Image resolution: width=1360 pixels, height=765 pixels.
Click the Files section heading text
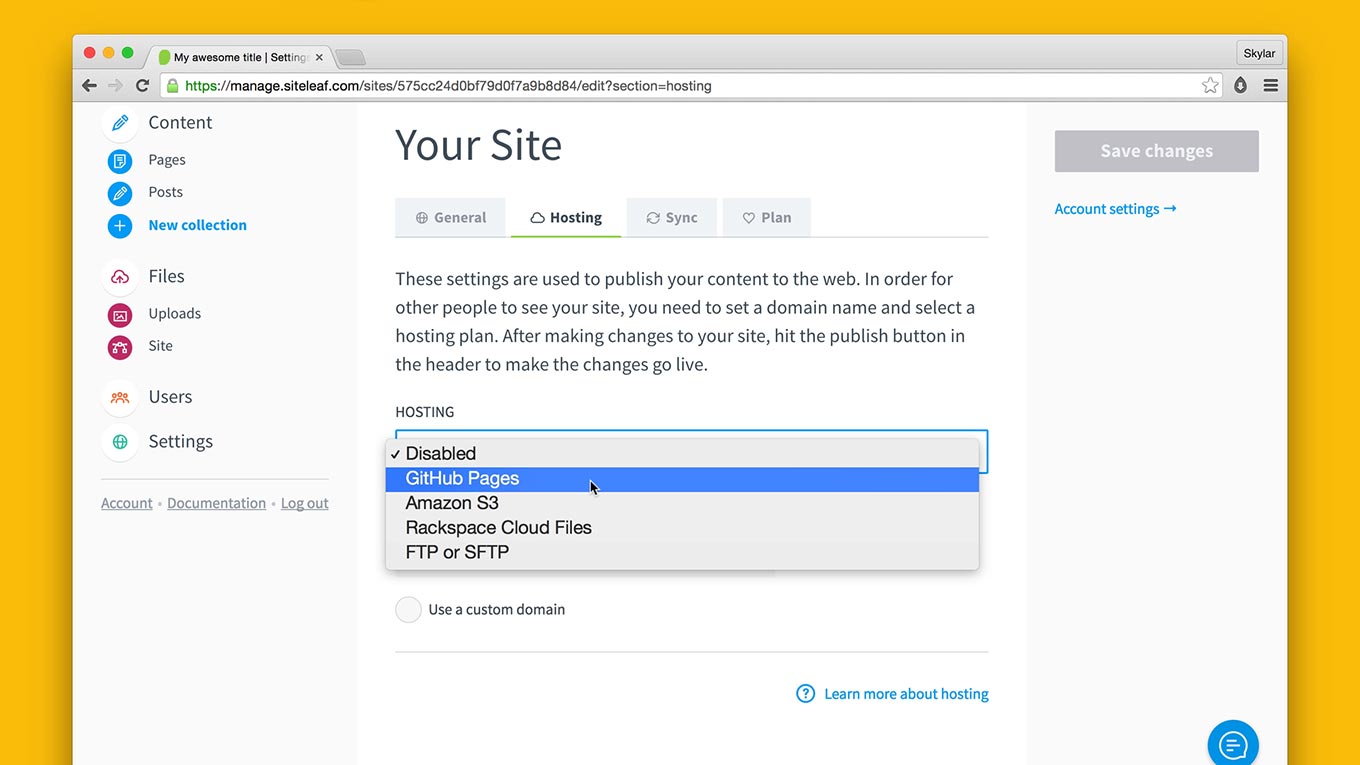[x=167, y=276]
